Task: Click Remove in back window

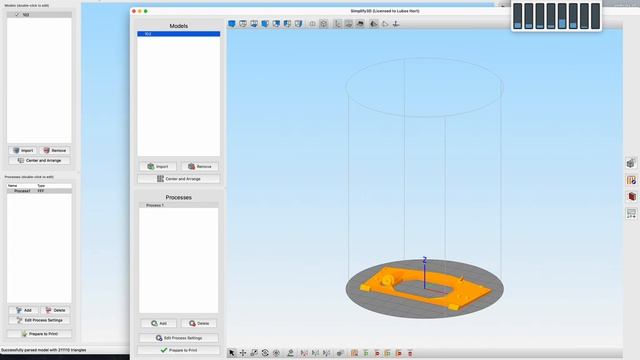Action: click(55, 150)
